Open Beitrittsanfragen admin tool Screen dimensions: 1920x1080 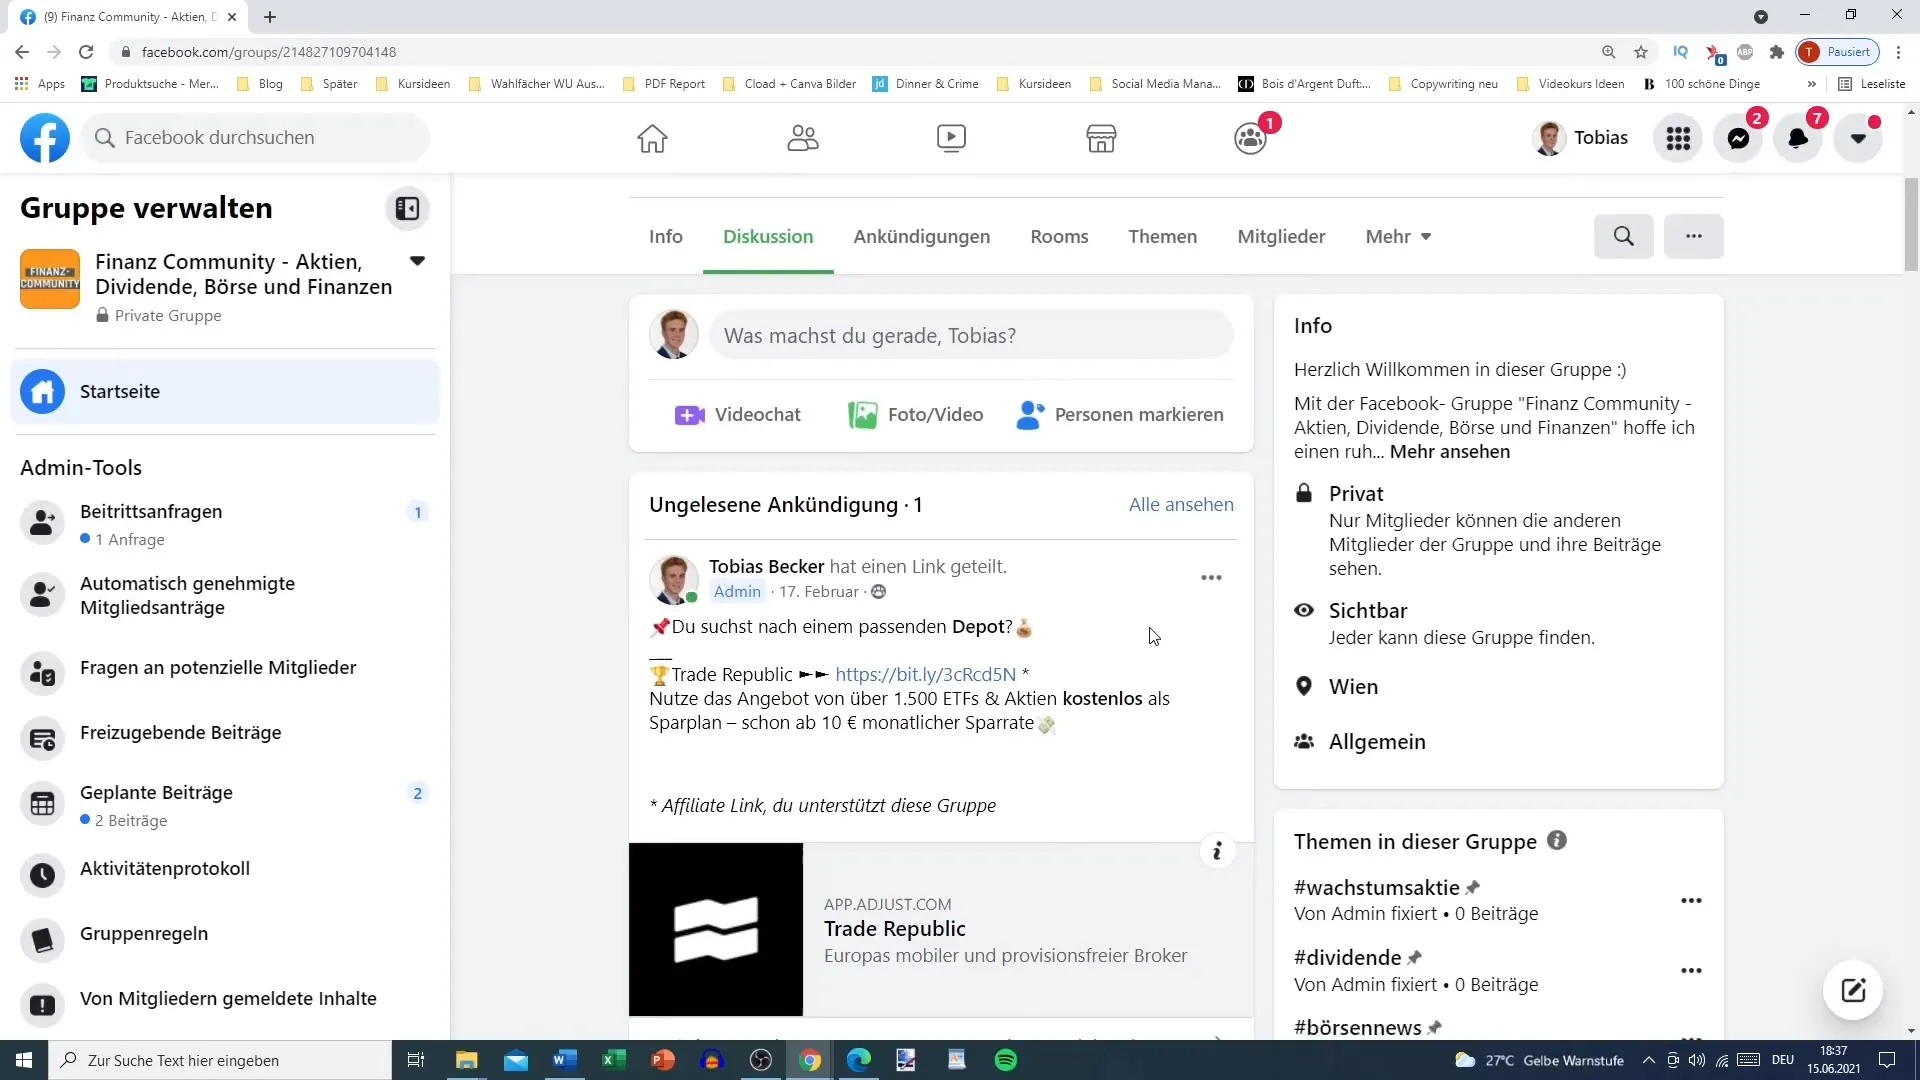pos(225,524)
